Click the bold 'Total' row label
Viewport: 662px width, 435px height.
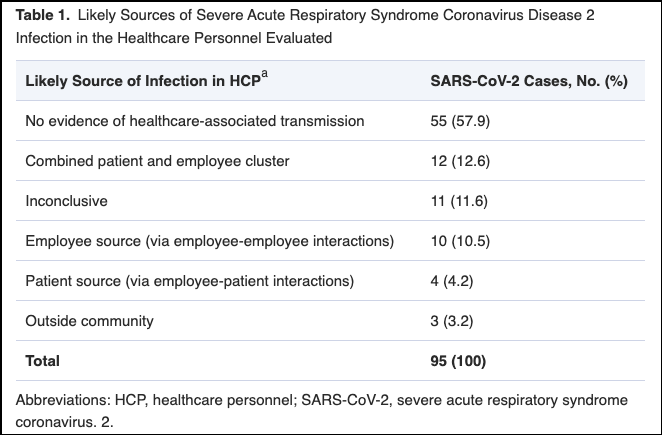(43, 360)
